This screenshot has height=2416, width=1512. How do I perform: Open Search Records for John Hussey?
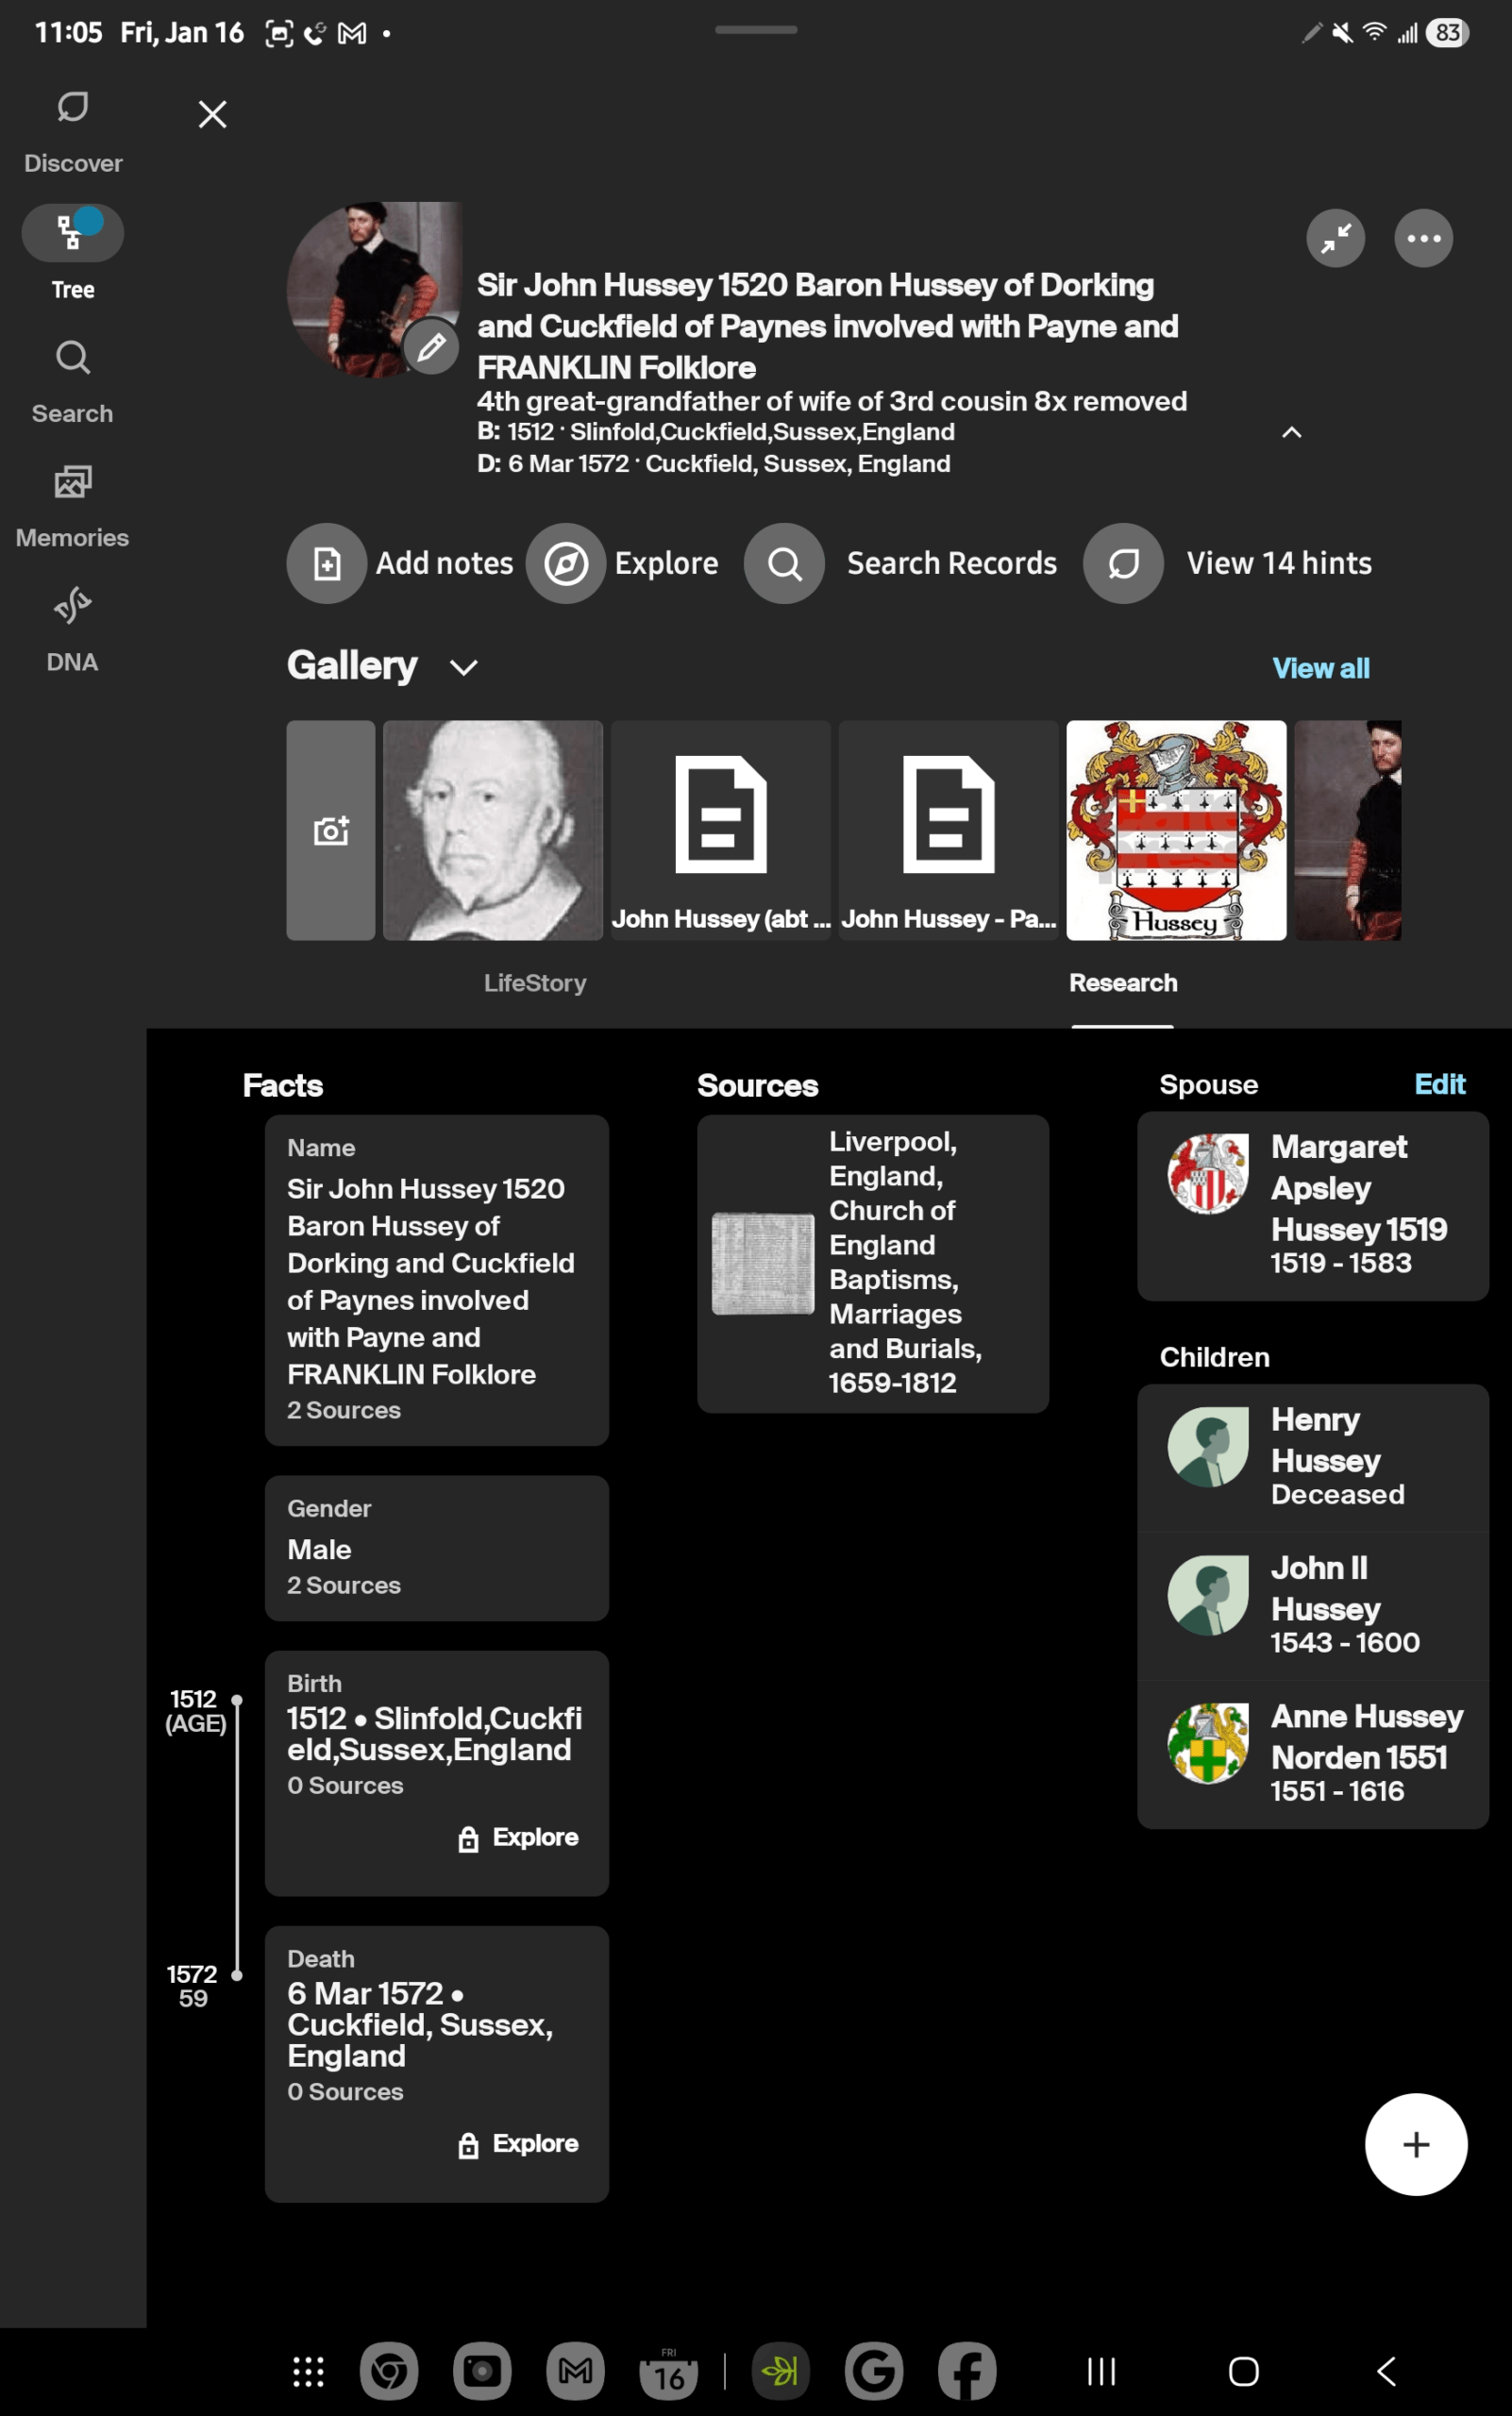[784, 563]
